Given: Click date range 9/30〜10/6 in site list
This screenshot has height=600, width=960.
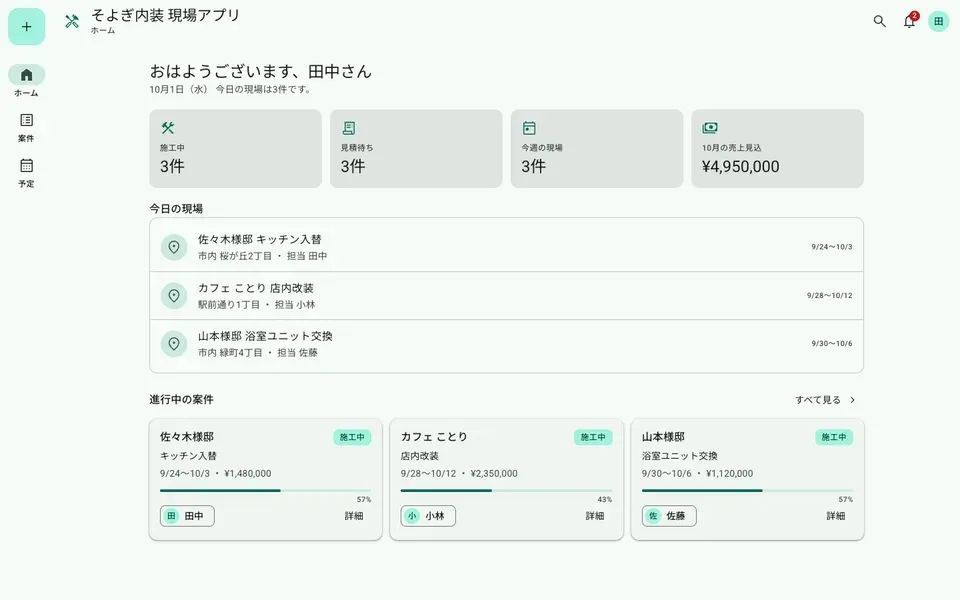Looking at the screenshot, I should [x=831, y=343].
